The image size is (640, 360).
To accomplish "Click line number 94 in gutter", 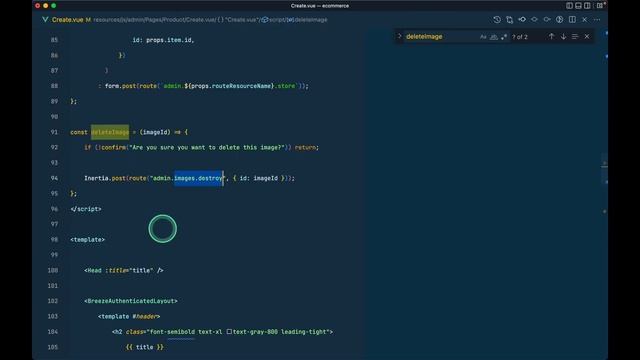I will [54, 178].
